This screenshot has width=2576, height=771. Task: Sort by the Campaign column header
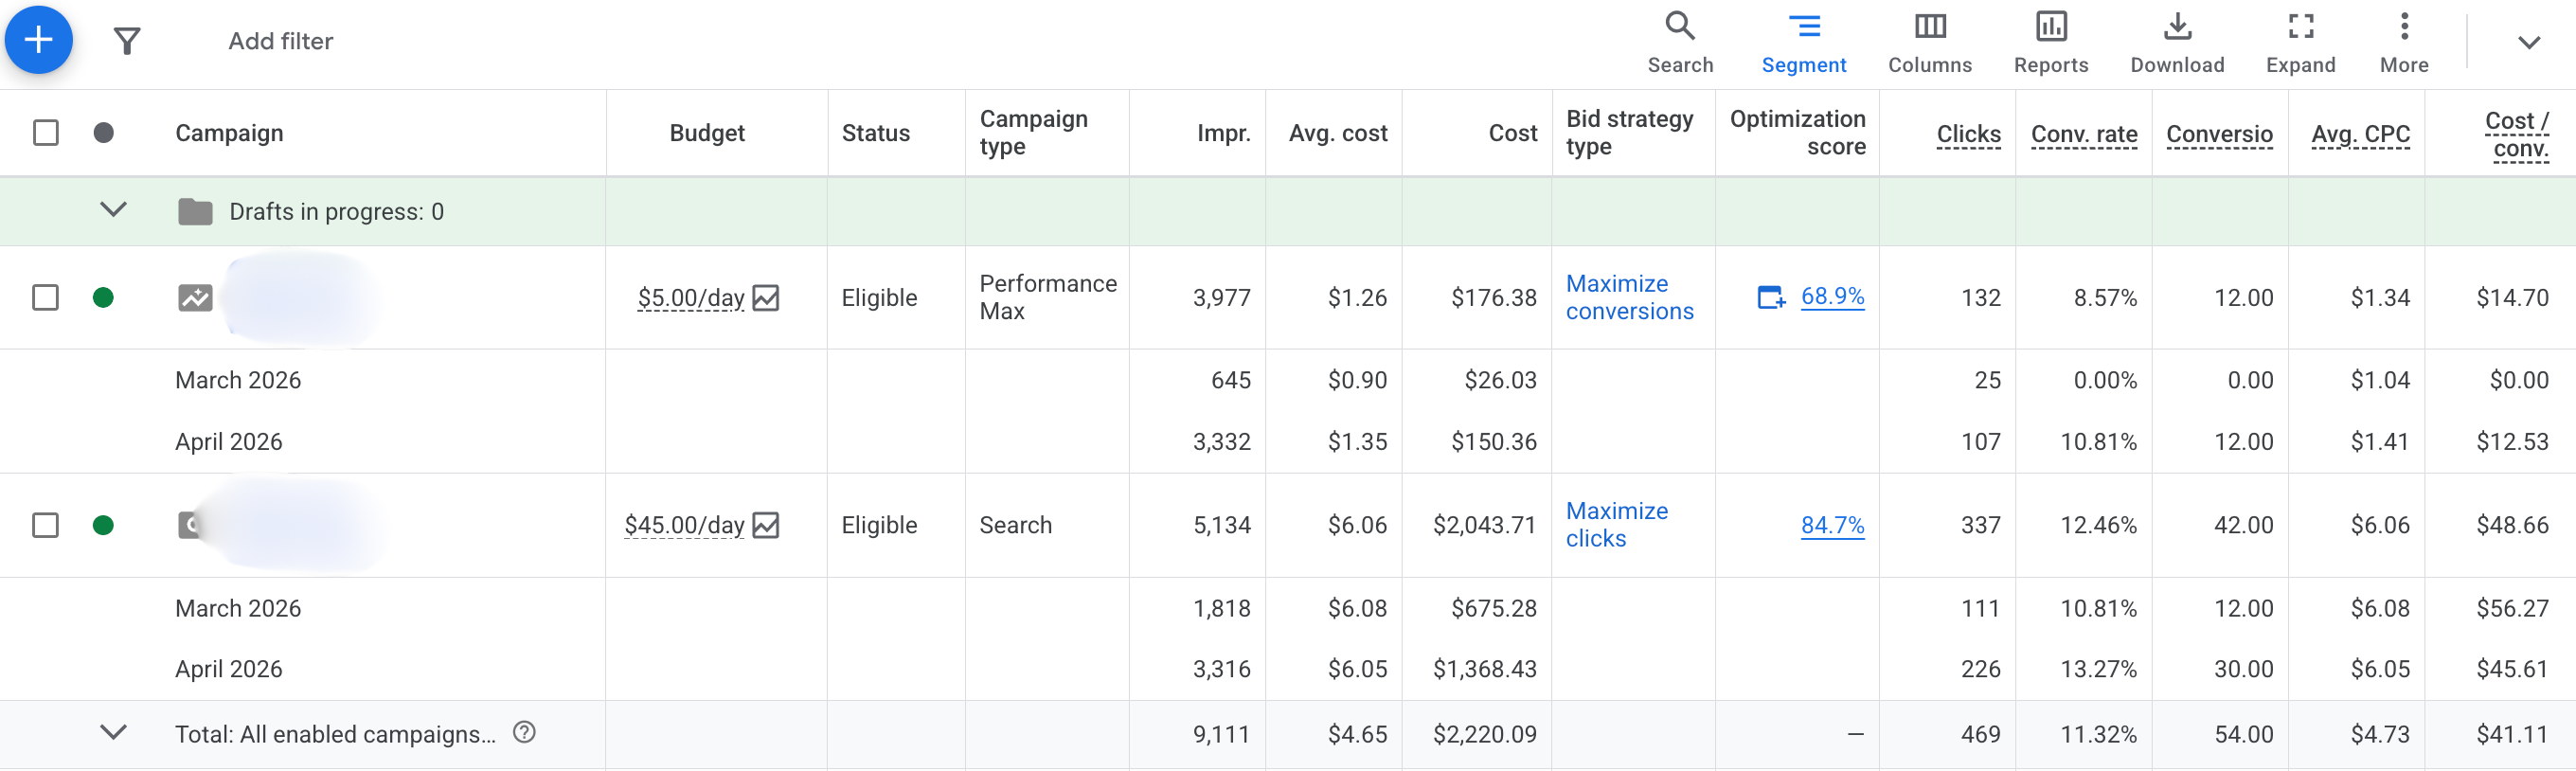coord(229,133)
